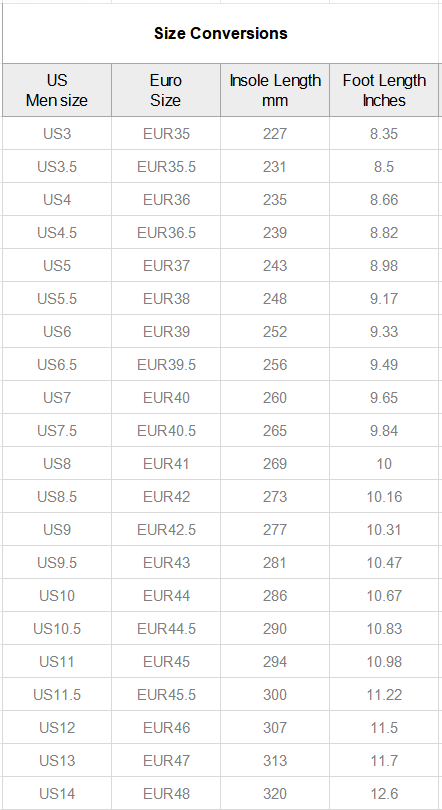Select the US3 cell
The image size is (442, 810).
point(57,133)
